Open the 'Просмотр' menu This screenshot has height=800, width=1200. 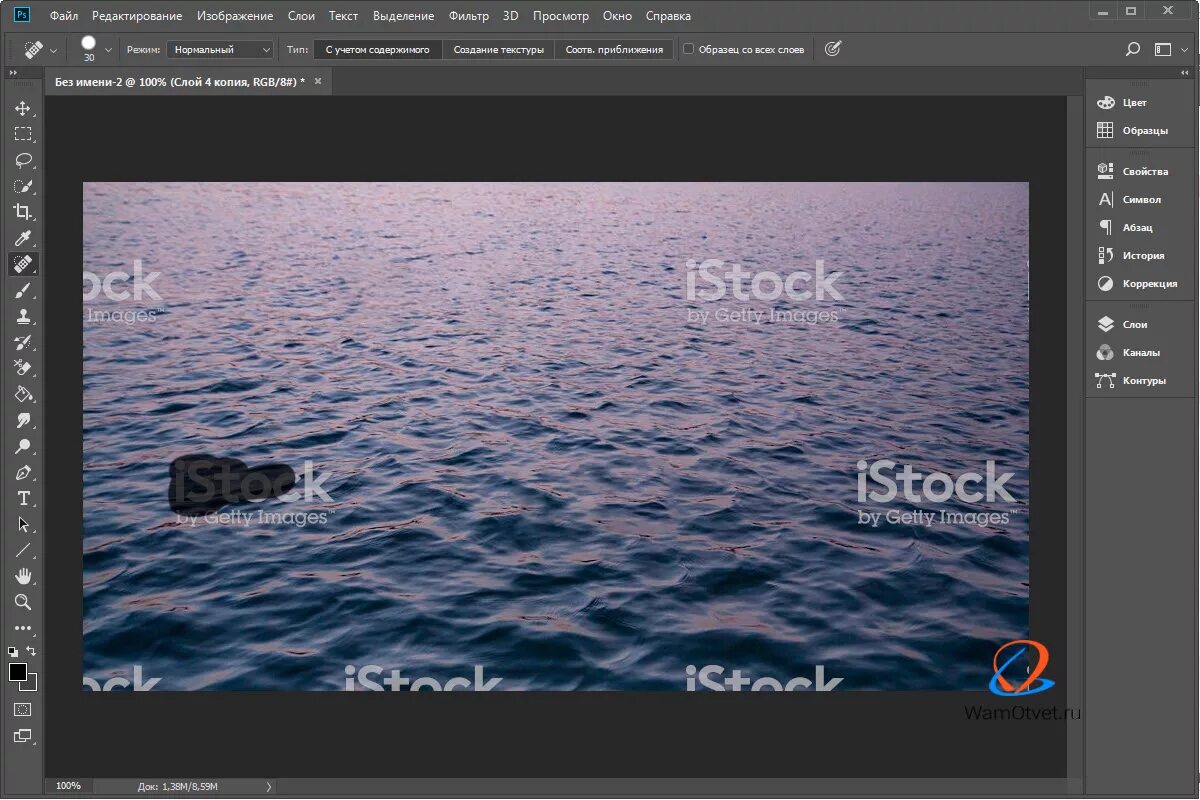pyautogui.click(x=561, y=16)
